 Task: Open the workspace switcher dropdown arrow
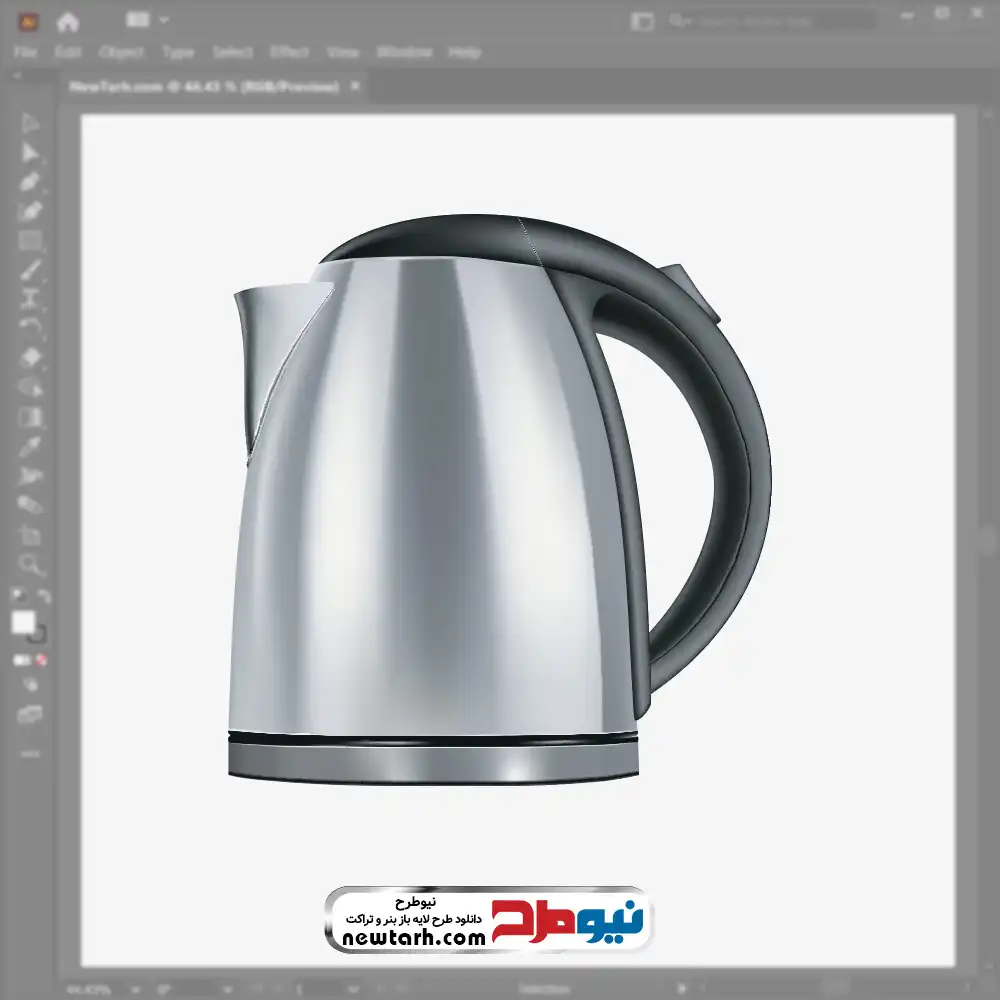(x=164, y=20)
